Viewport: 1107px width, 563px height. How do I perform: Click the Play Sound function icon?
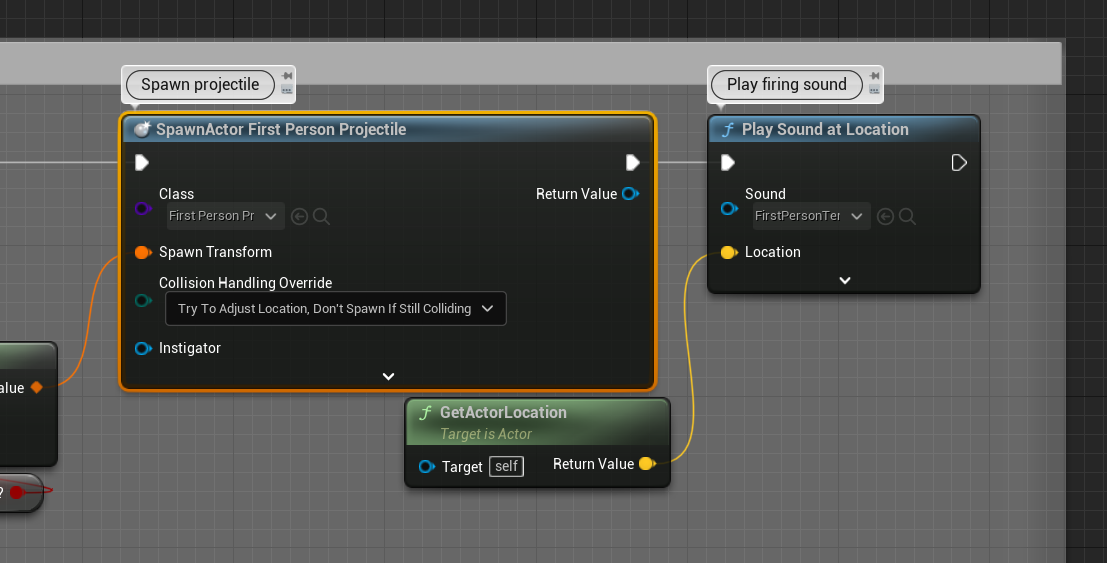tap(727, 130)
